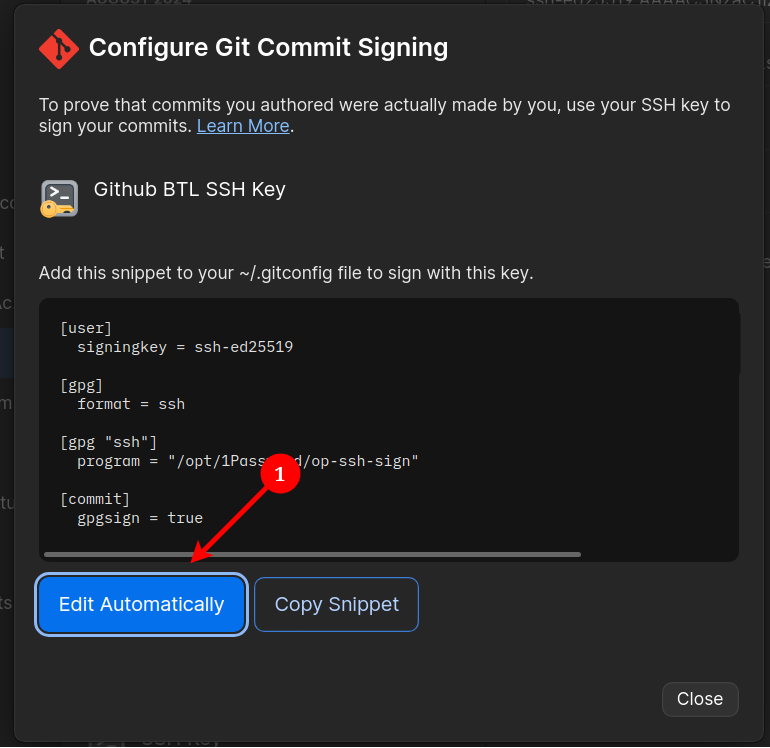Select the Github BTL SSH Key name
This screenshot has width=770, height=748.
pyautogui.click(x=189, y=189)
